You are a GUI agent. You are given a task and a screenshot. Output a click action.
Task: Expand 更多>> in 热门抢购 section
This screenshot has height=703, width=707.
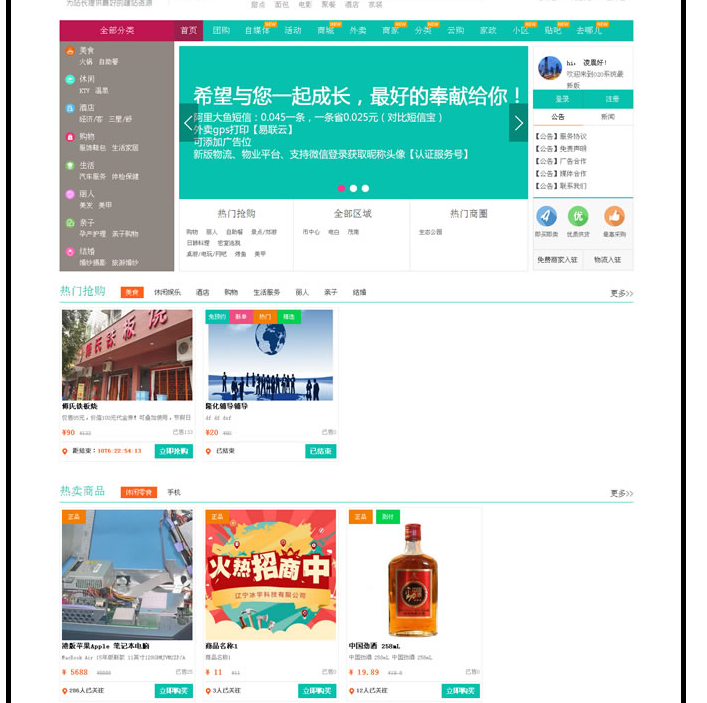click(x=621, y=294)
